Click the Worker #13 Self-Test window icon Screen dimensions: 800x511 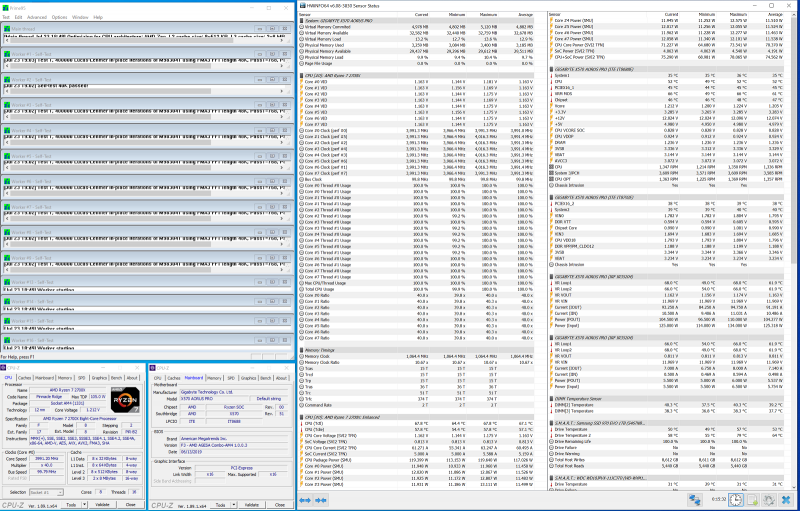[x=7, y=282]
